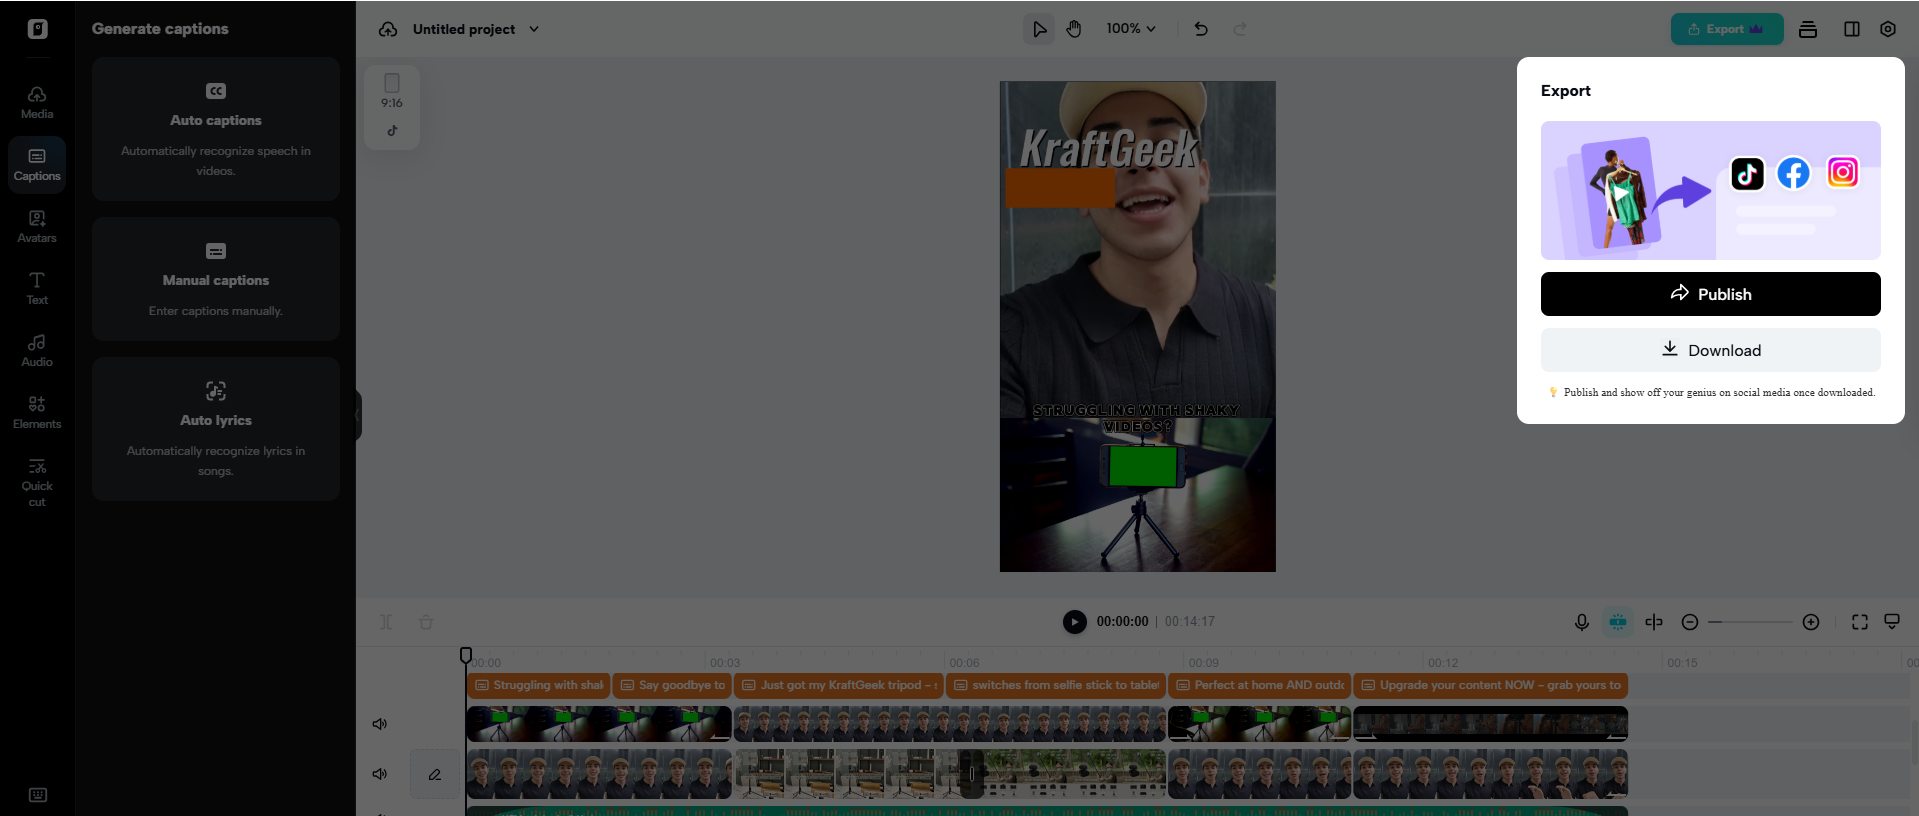Click the Download button
1919x816 pixels.
pos(1711,350)
